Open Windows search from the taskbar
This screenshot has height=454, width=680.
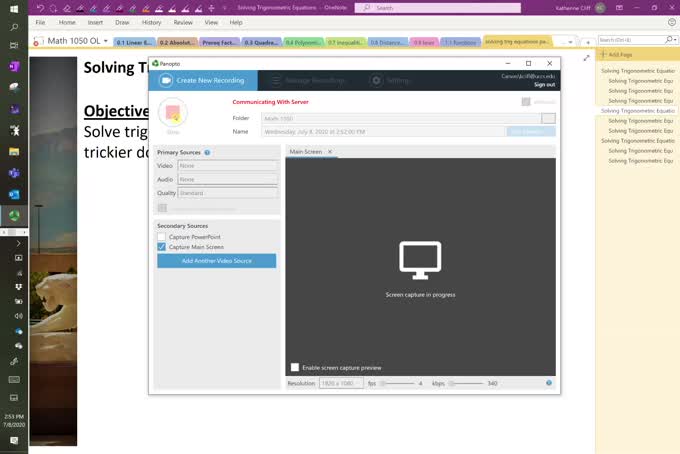[14, 28]
